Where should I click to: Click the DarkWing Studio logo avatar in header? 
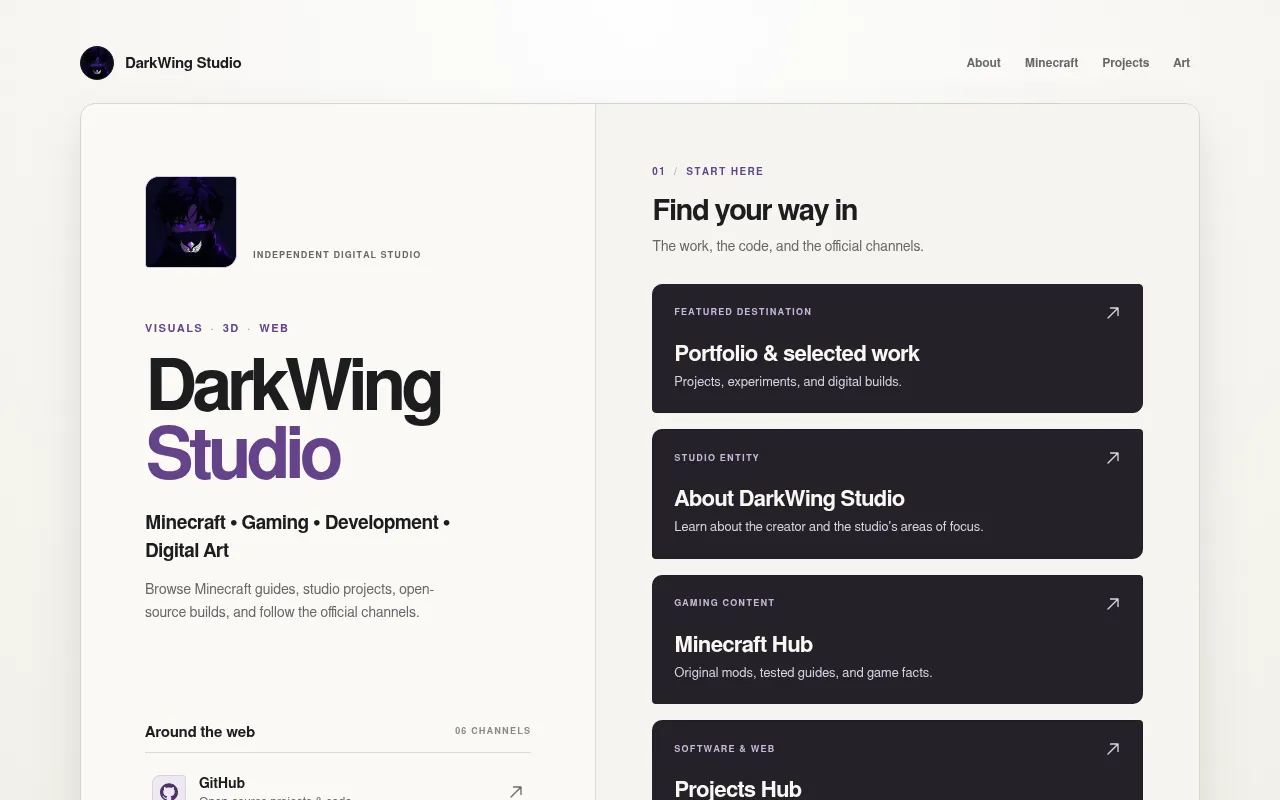[x=97, y=63]
